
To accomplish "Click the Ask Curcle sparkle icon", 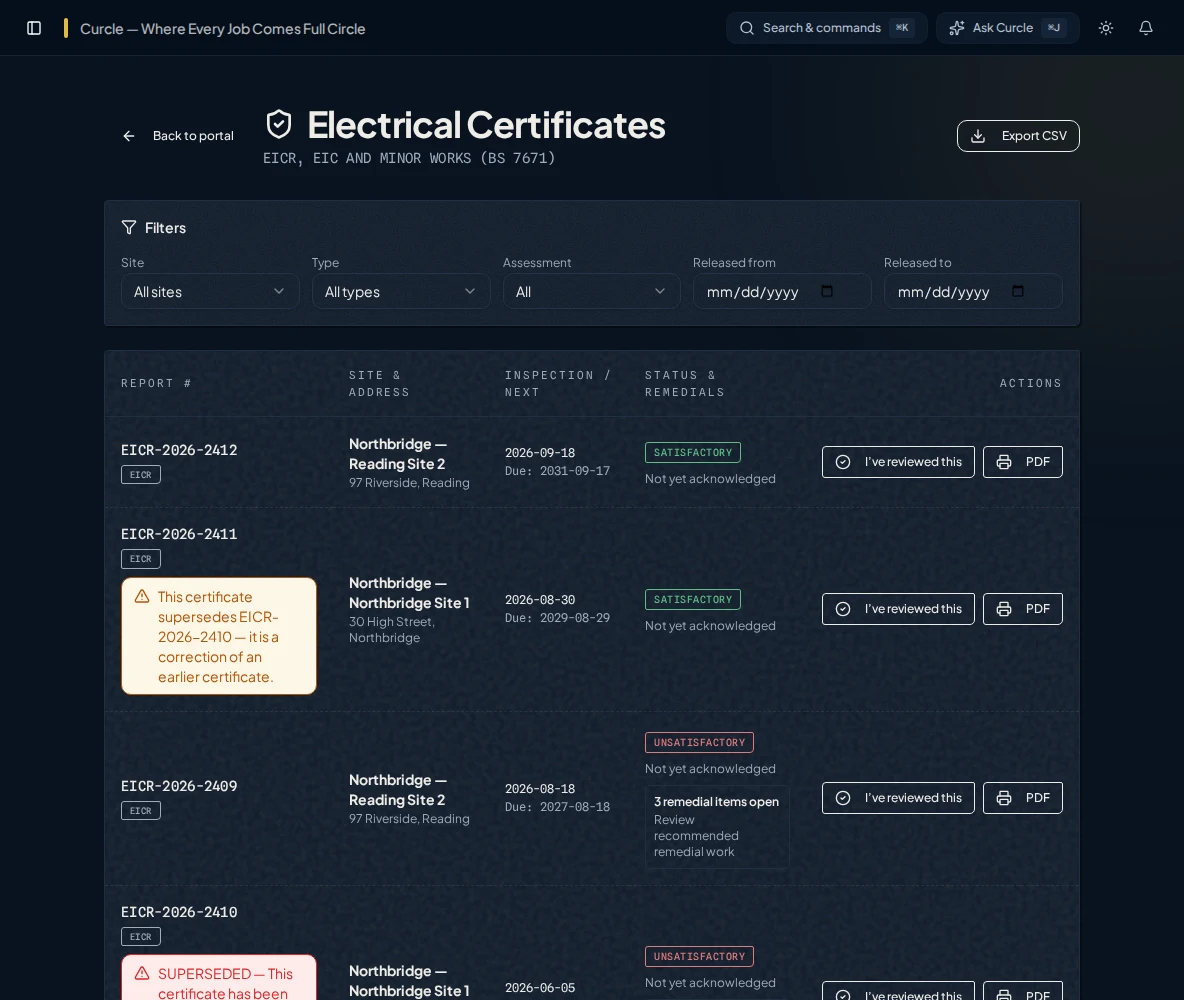I will coord(957,28).
